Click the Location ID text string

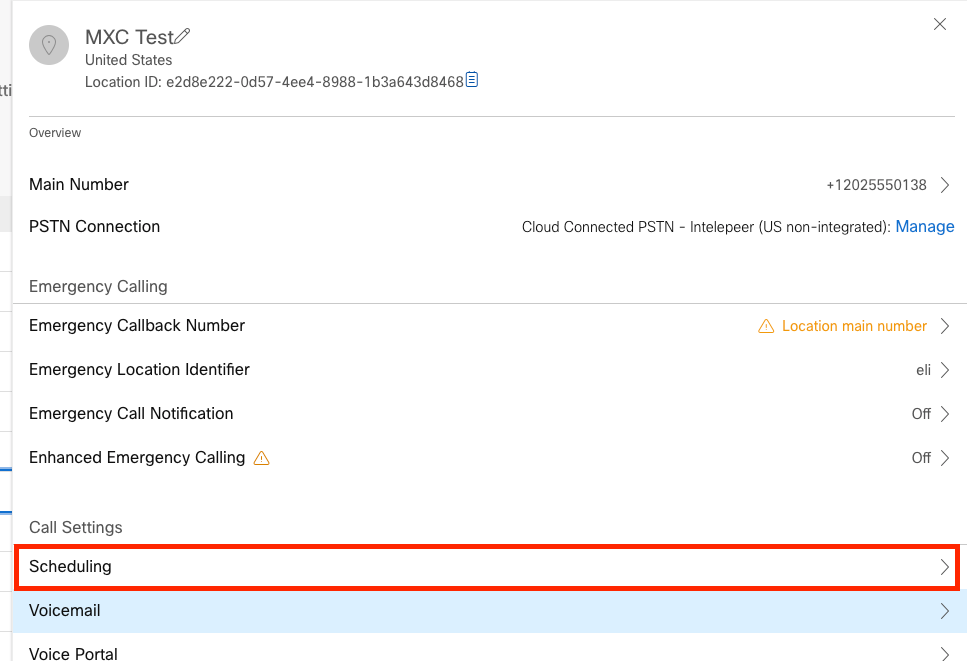[274, 82]
